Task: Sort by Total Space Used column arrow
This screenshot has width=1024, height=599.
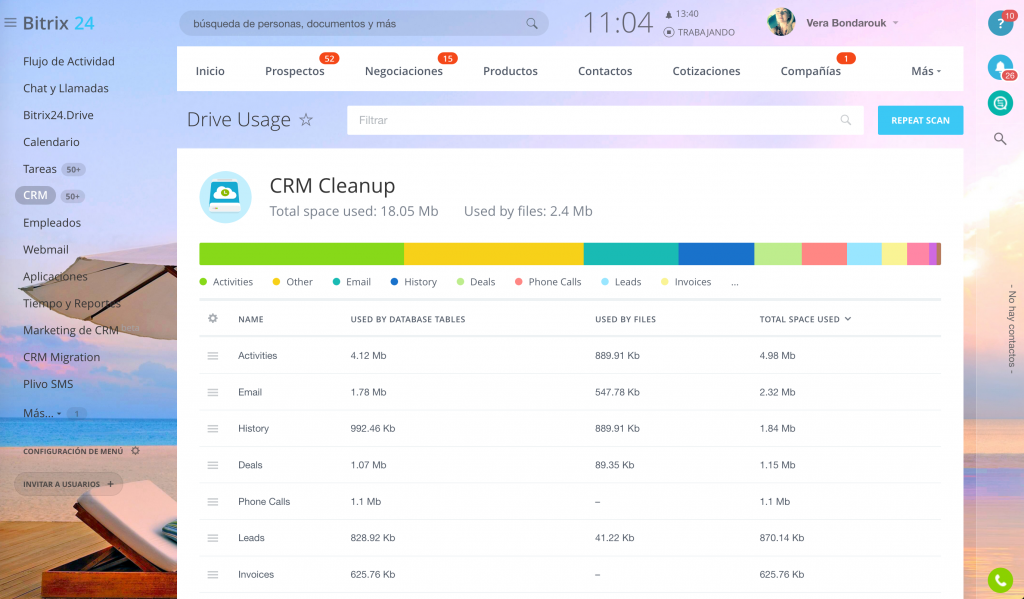Action: (x=848, y=319)
